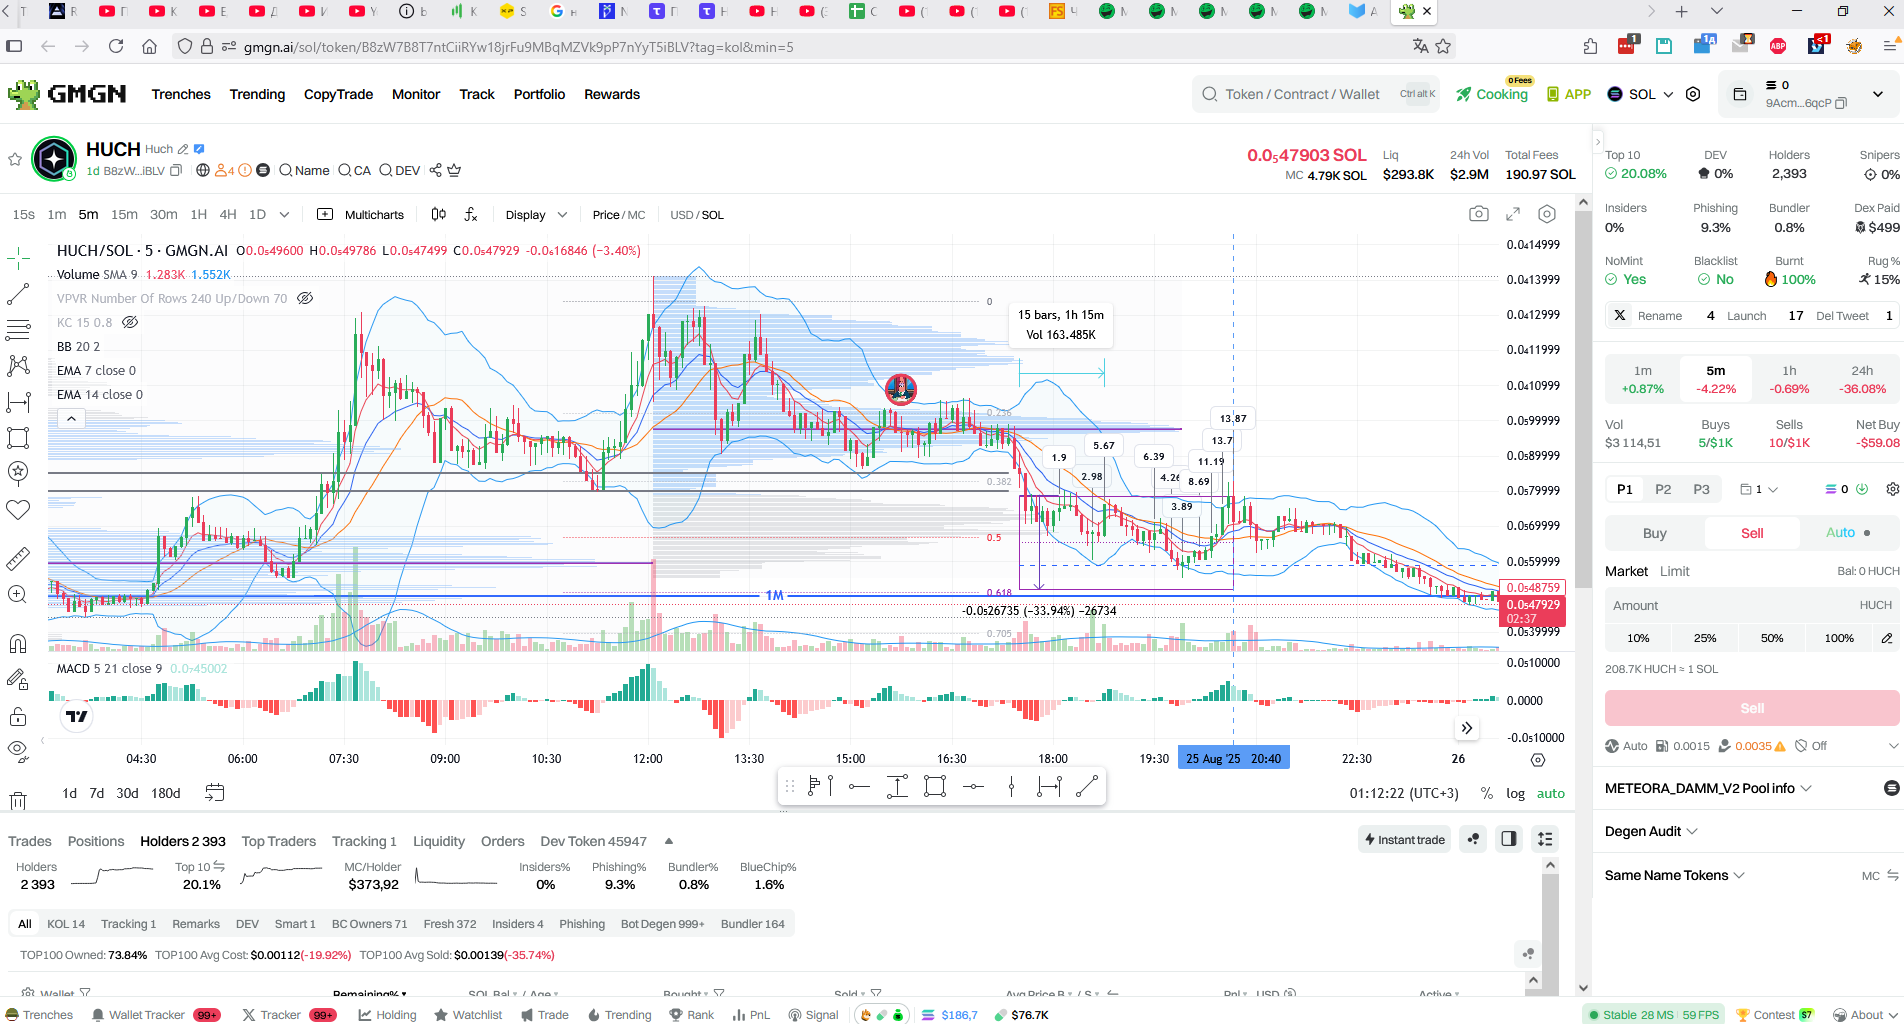Screen dimensions: 1904x1024
Task: Open the CopyTrade page
Action: 338,94
